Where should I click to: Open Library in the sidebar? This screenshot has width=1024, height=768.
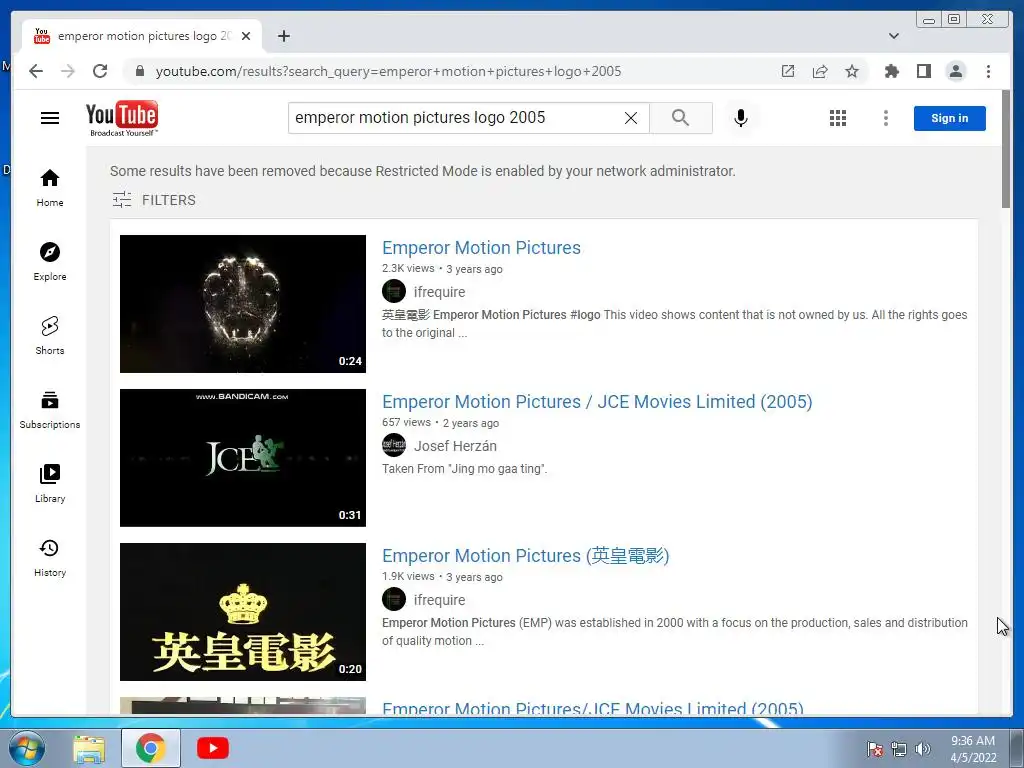pyautogui.click(x=50, y=483)
